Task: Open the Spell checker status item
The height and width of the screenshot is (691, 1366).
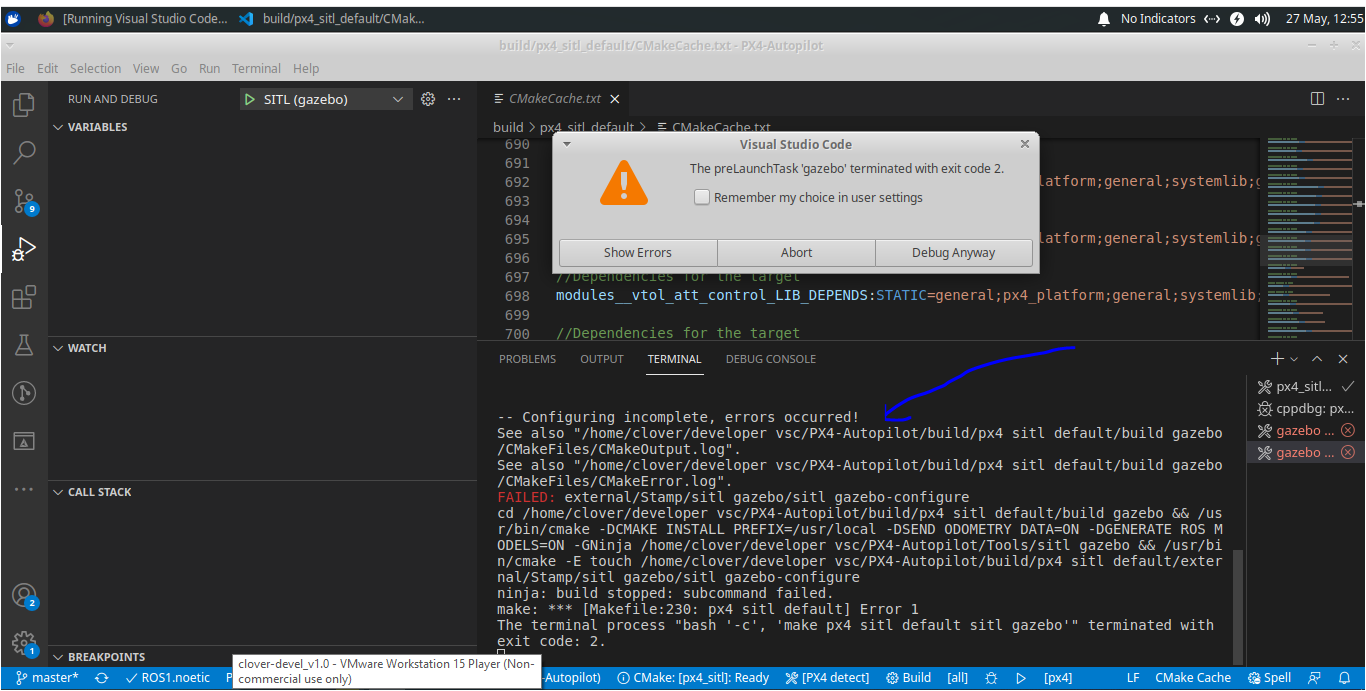Action: click(x=1269, y=677)
